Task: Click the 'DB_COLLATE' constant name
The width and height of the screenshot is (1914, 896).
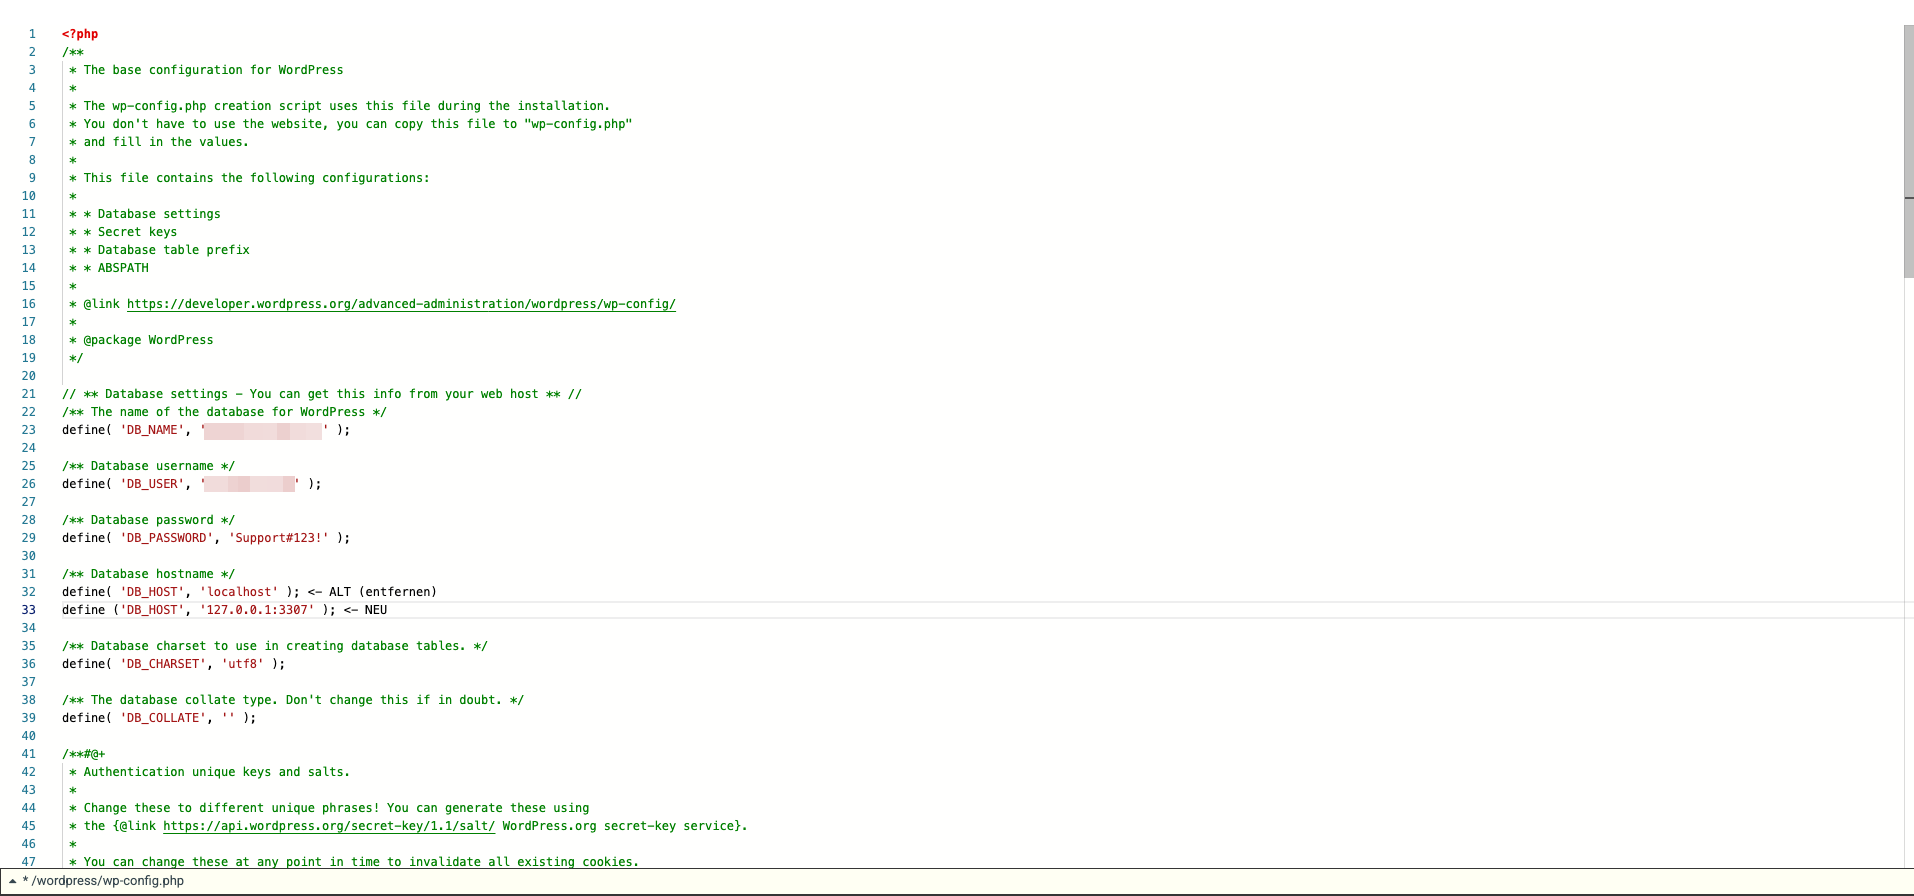Action: [x=163, y=718]
